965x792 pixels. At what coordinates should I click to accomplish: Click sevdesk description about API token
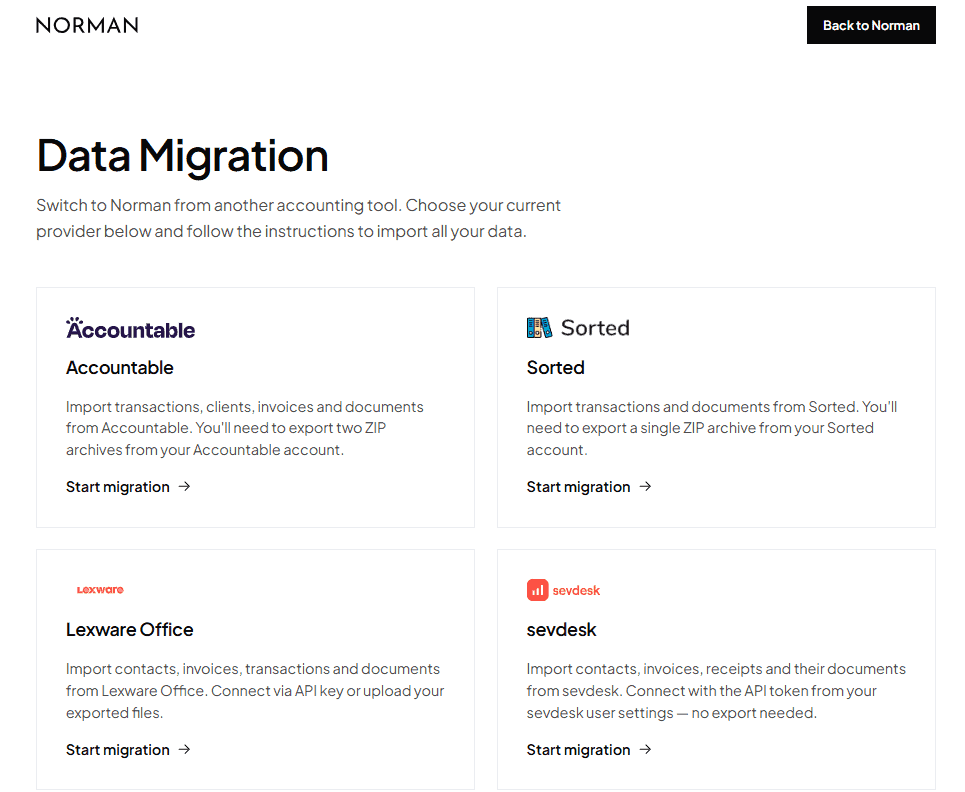[x=716, y=690]
